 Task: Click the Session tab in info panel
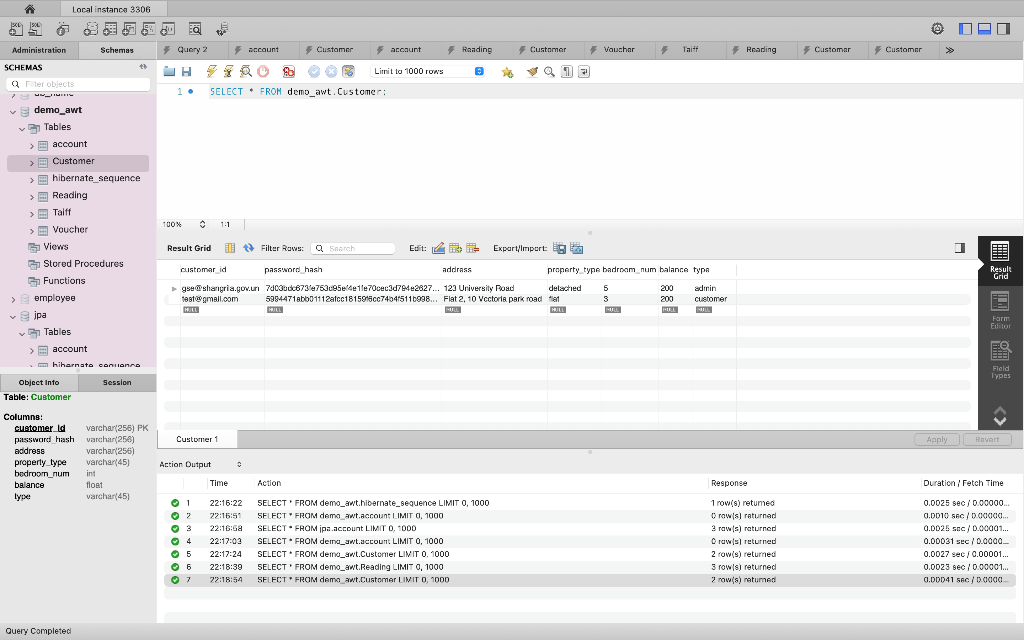pyautogui.click(x=117, y=383)
